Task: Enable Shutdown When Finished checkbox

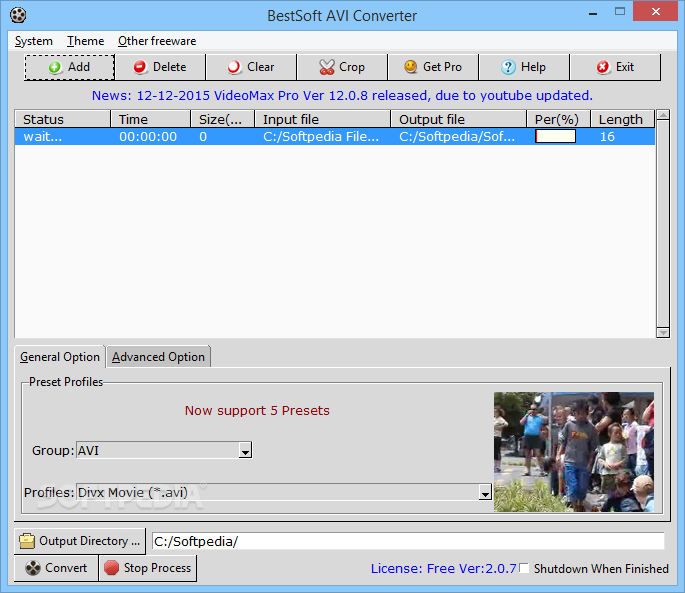Action: point(524,568)
